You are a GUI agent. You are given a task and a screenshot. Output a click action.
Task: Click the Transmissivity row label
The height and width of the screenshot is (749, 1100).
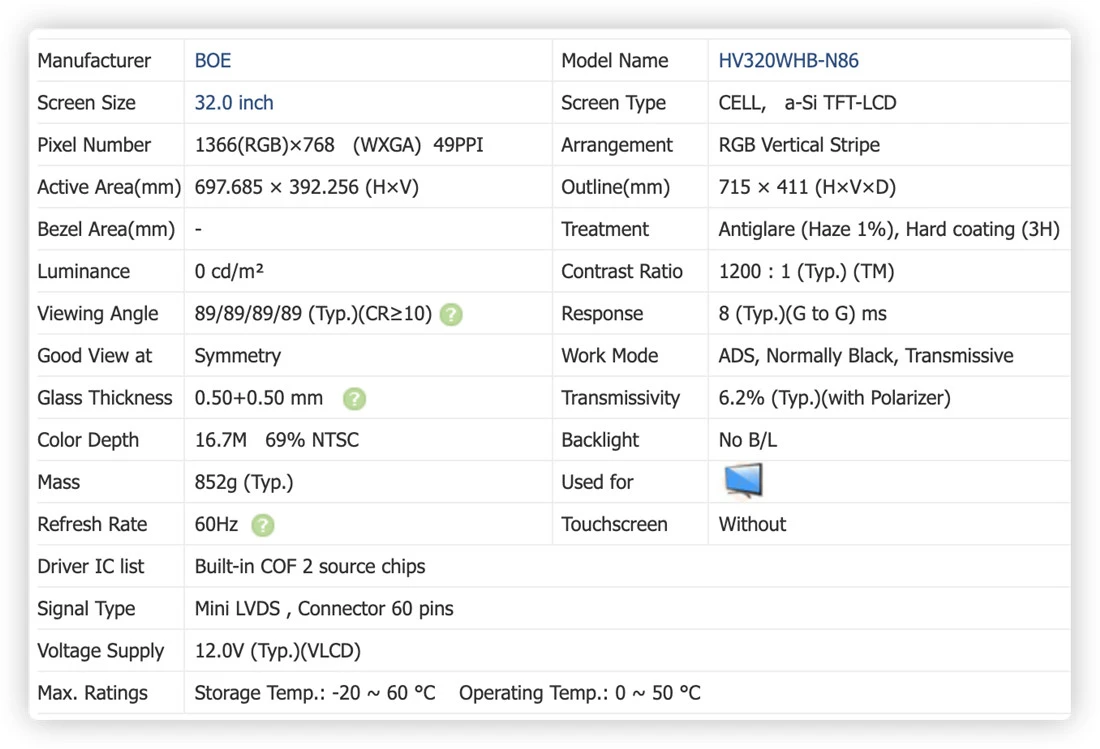pos(621,398)
